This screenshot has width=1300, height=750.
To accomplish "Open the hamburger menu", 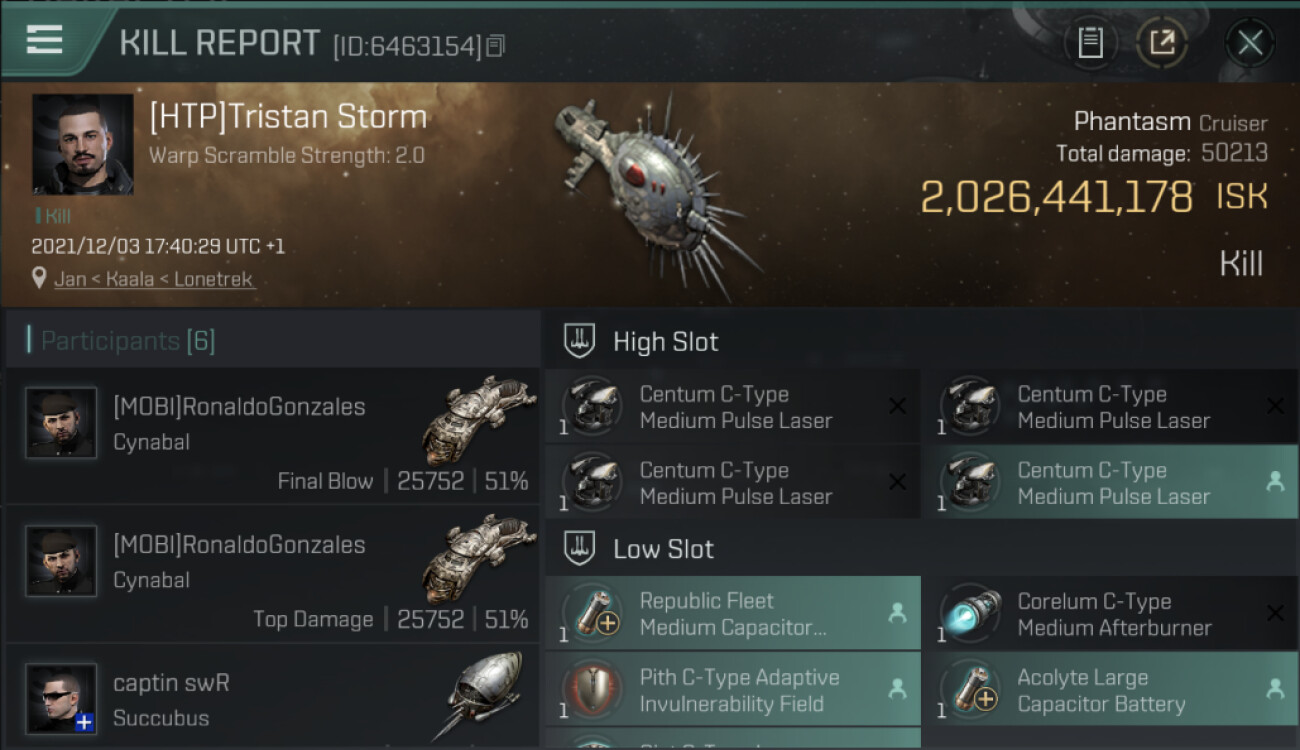I will (45, 40).
